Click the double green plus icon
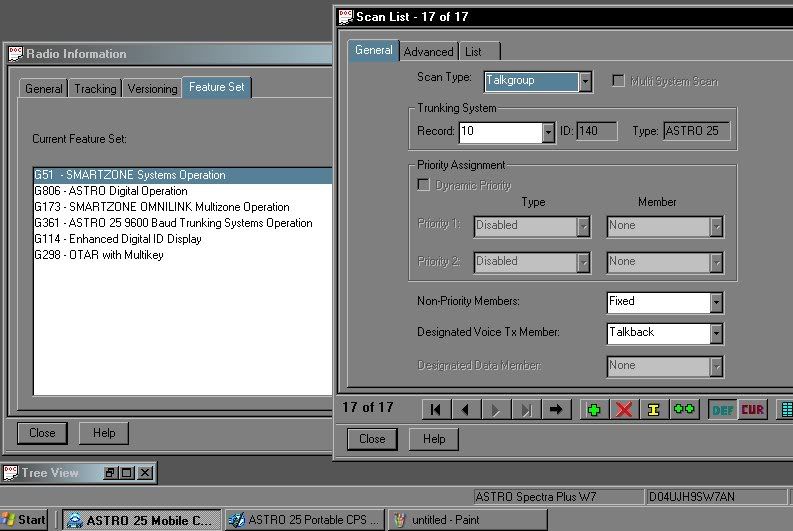The width and height of the screenshot is (793, 531). [x=684, y=410]
